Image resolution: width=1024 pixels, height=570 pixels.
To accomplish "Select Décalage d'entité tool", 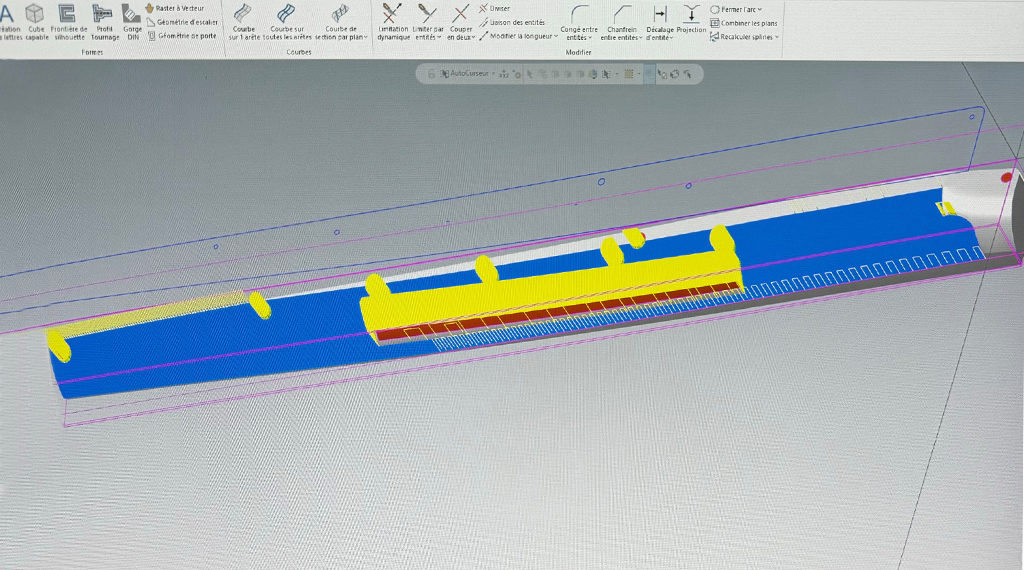I will pyautogui.click(x=660, y=22).
